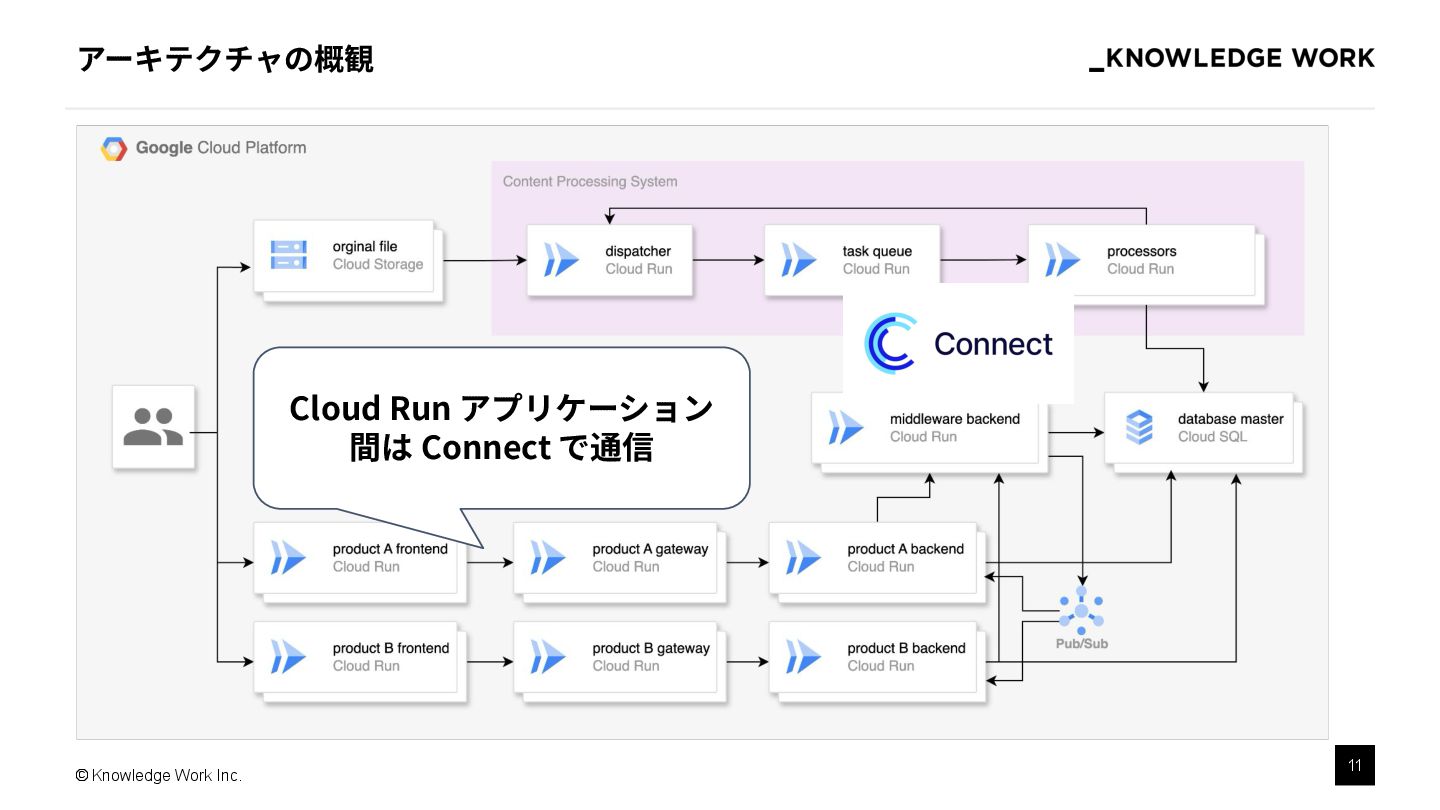Click the "product A frontend" label
The height and width of the screenshot is (810, 1440).
[x=390, y=549]
